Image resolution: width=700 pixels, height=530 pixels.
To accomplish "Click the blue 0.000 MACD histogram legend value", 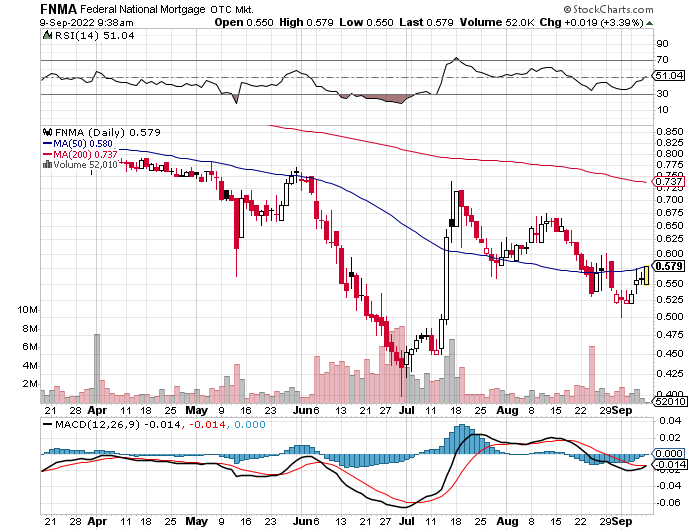I will (250, 424).
